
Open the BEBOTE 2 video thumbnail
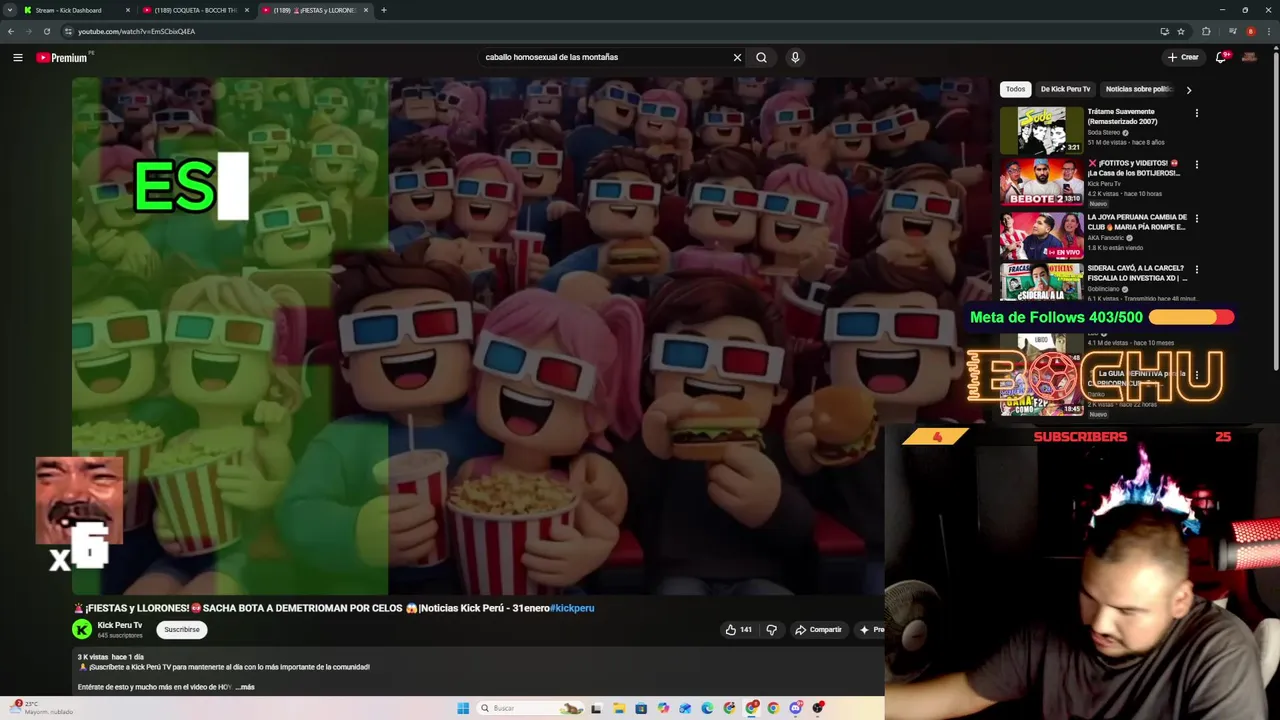click(1041, 181)
